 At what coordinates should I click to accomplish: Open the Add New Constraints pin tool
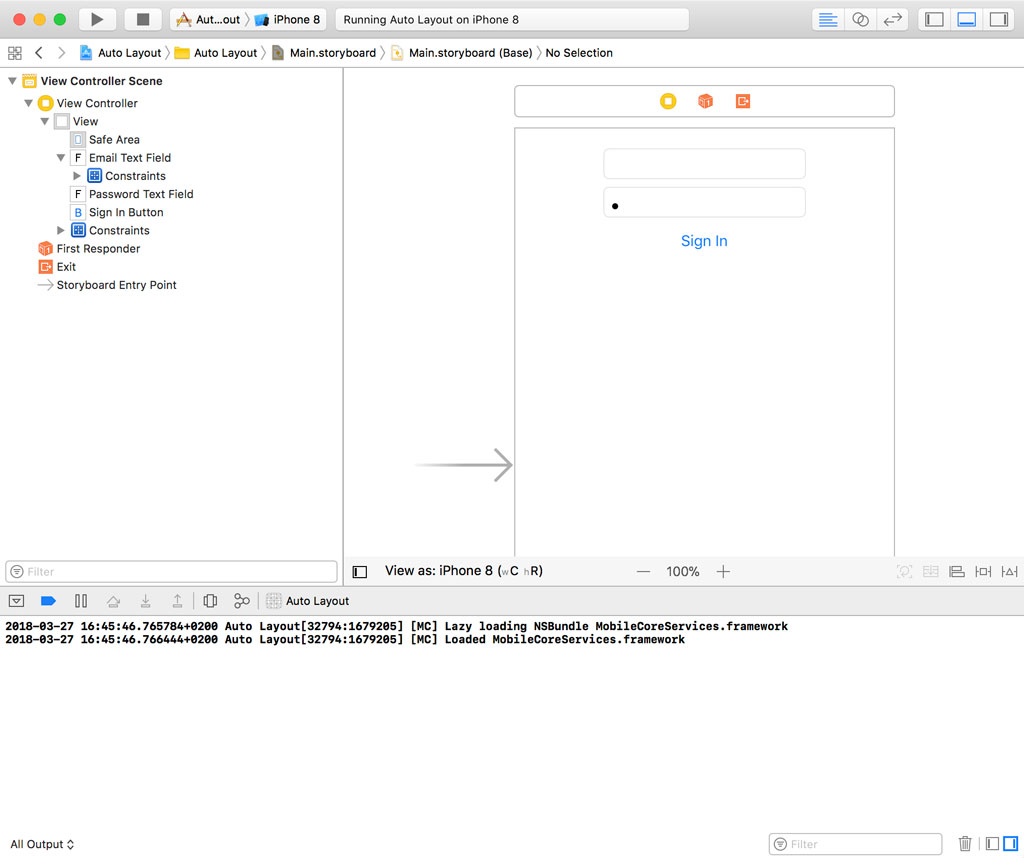click(x=983, y=571)
